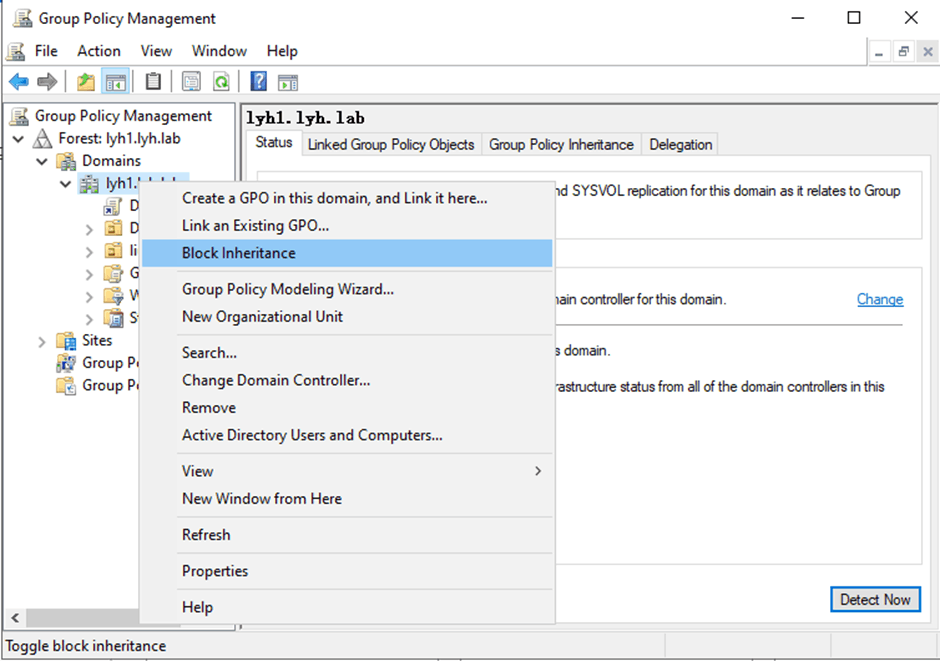Open the Window menu
This screenshot has width=940, height=661.
(219, 51)
